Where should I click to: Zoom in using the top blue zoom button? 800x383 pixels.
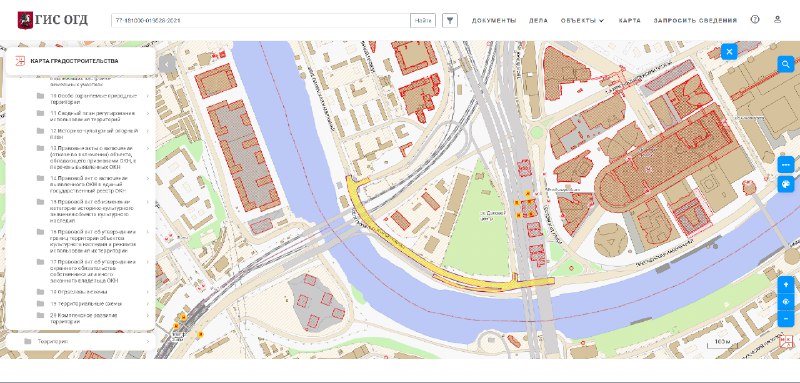click(785, 284)
